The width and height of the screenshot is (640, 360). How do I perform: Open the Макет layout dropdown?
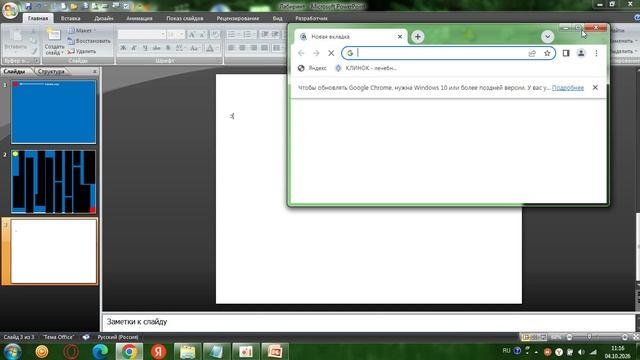click(x=82, y=31)
